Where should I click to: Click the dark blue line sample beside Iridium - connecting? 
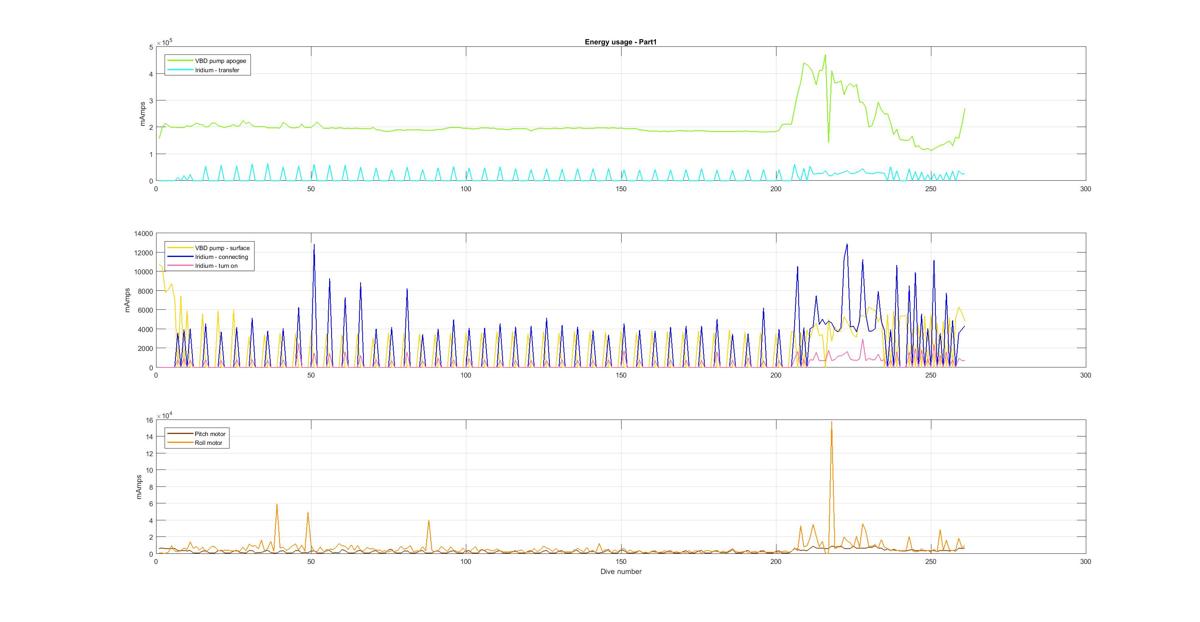tap(180, 257)
